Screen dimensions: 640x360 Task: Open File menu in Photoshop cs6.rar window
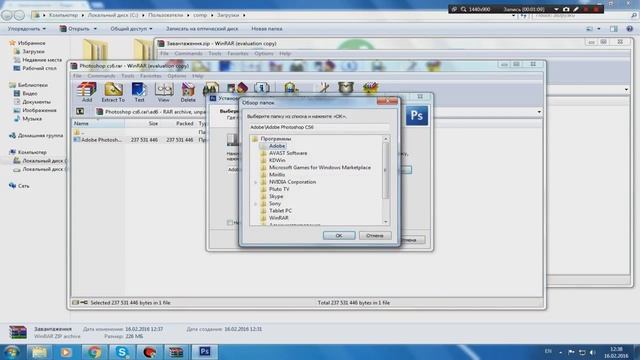click(x=77, y=76)
